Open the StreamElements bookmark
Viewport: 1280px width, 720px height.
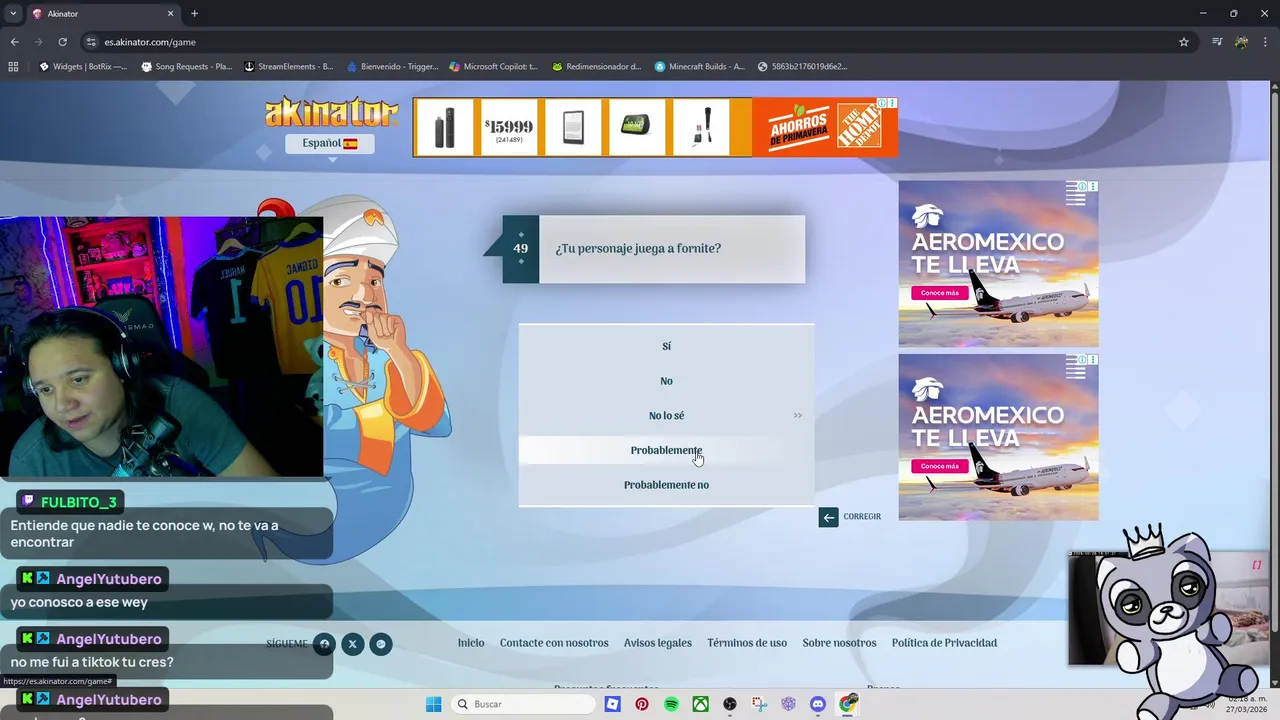289,67
